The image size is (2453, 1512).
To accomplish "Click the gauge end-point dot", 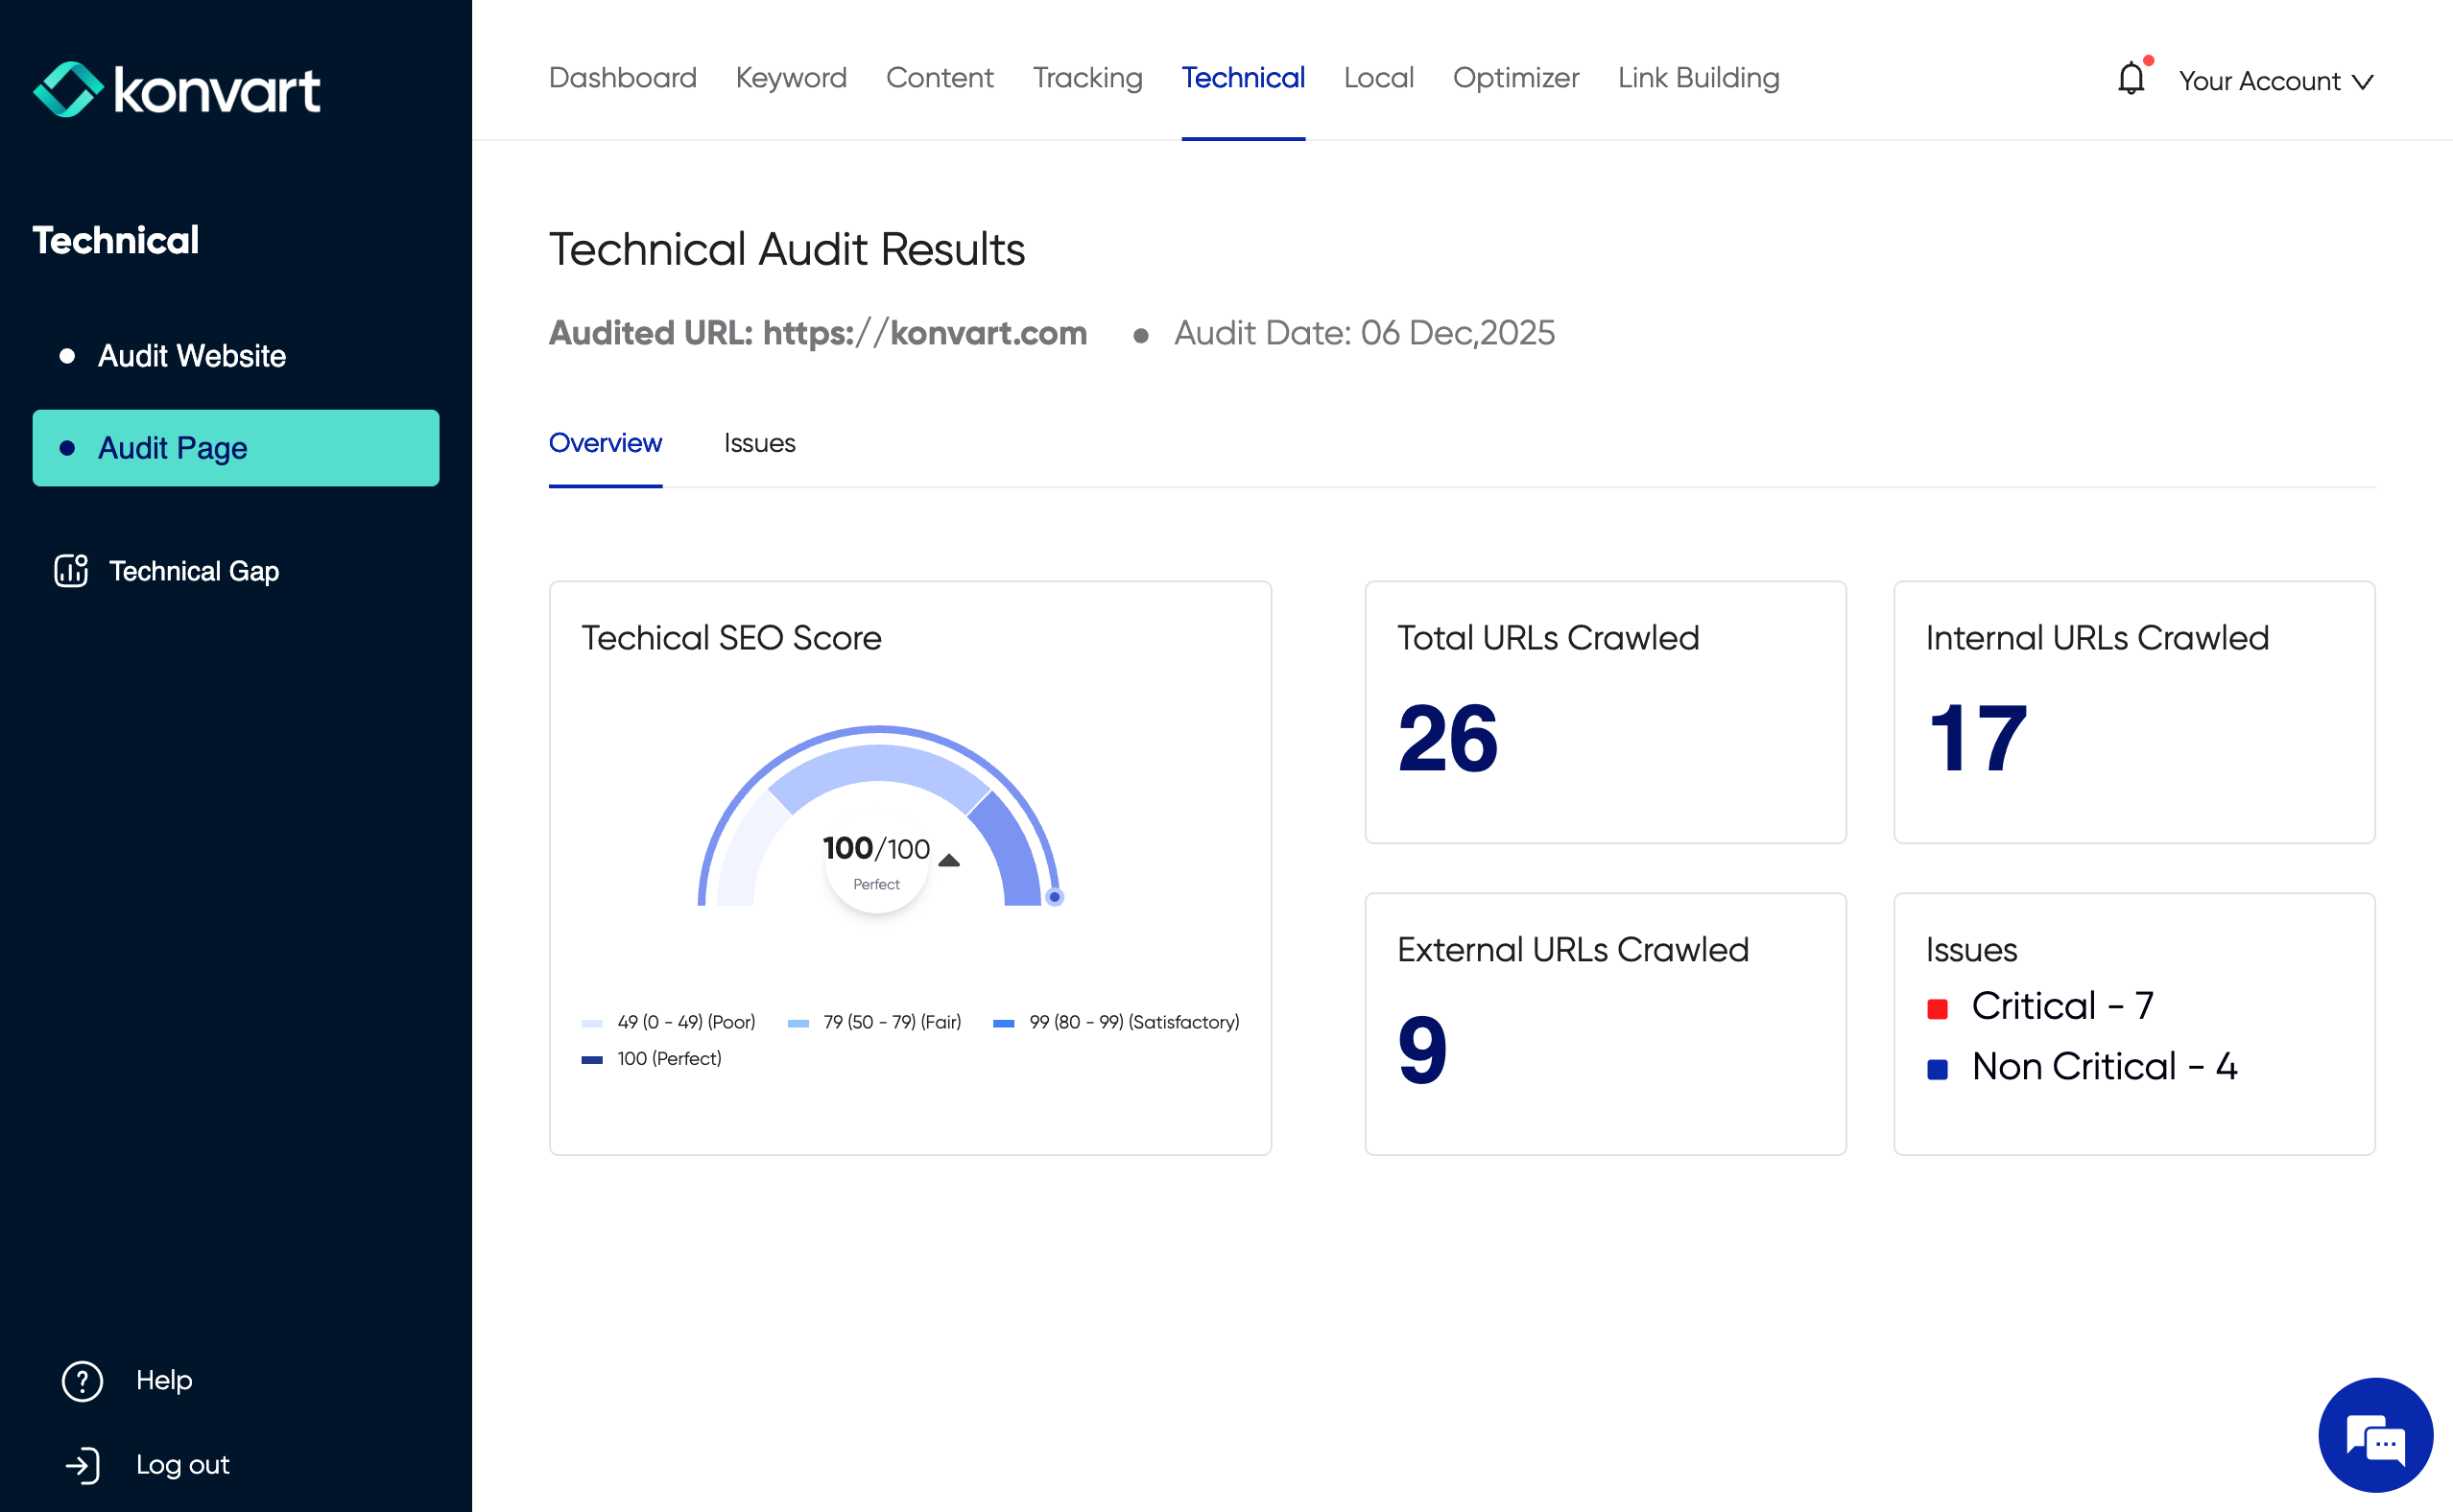I will click(1054, 897).
